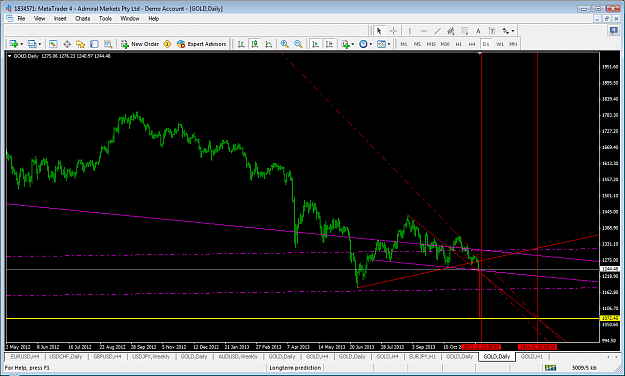
Task: Click the Expert Advisors button
Action: click(202, 44)
